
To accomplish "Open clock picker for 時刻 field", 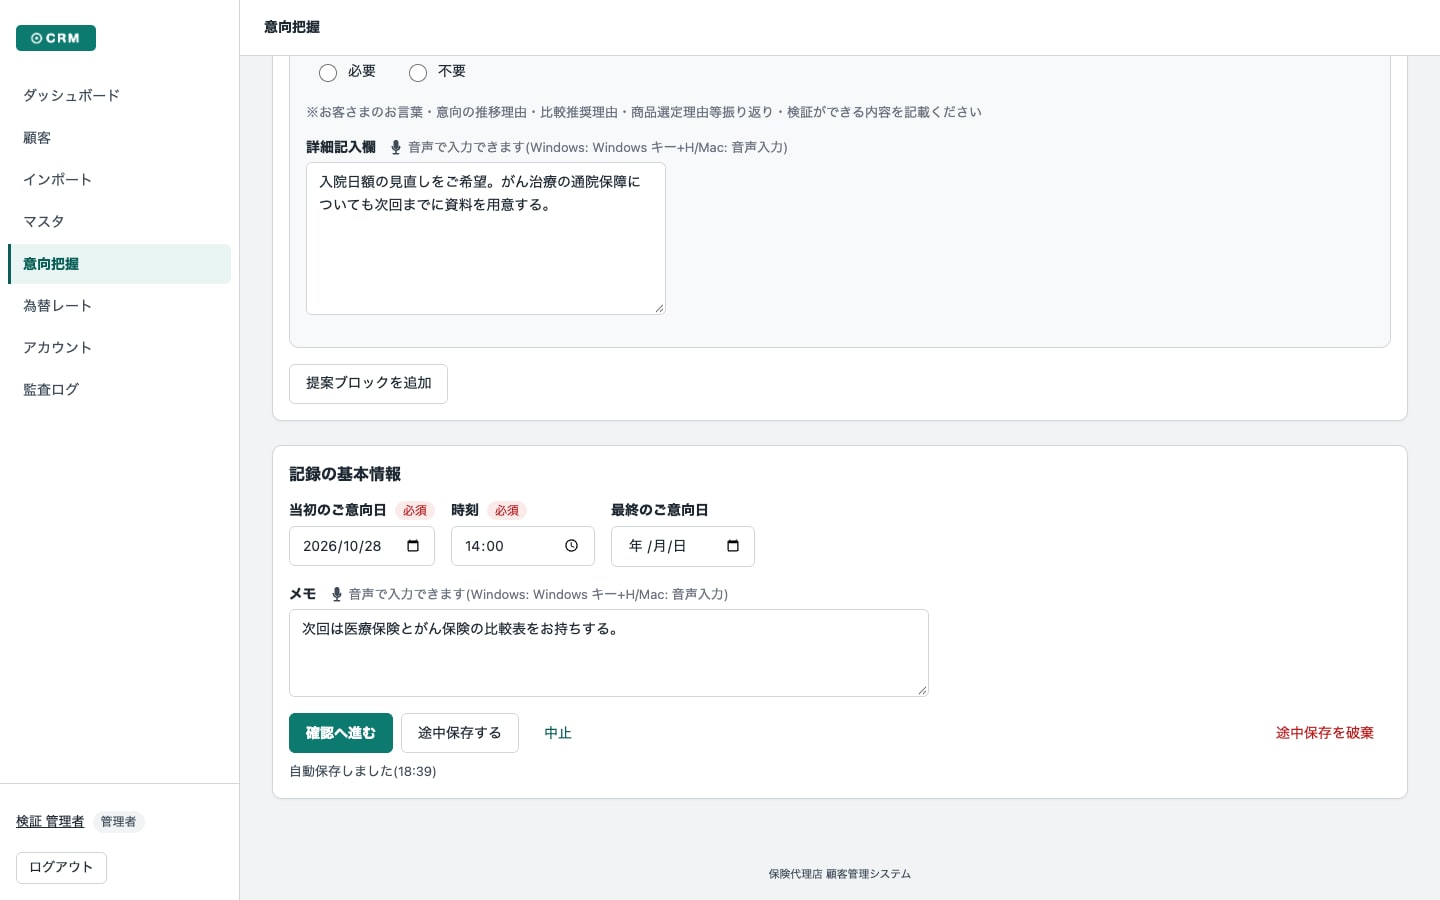I will pyautogui.click(x=572, y=546).
